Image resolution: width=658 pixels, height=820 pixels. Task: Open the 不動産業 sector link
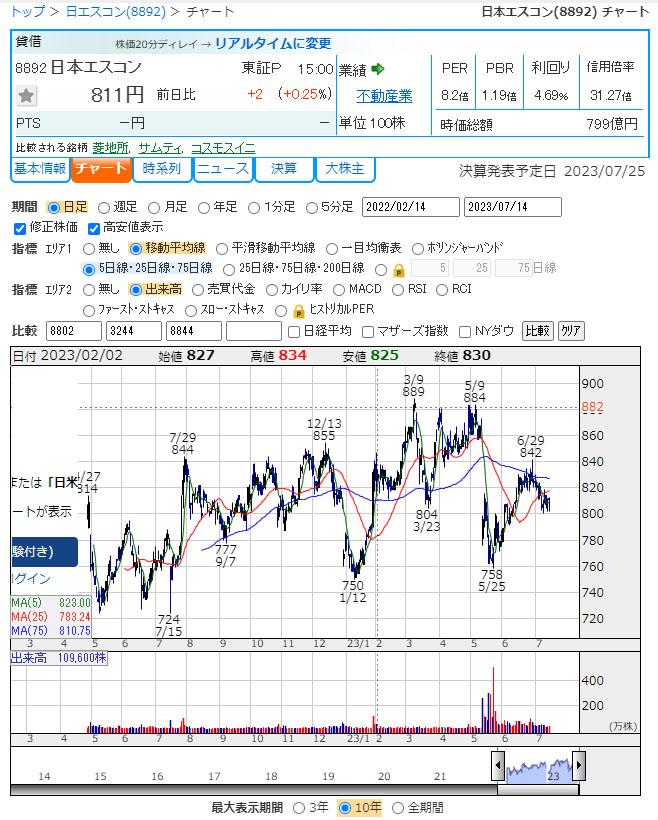point(384,96)
